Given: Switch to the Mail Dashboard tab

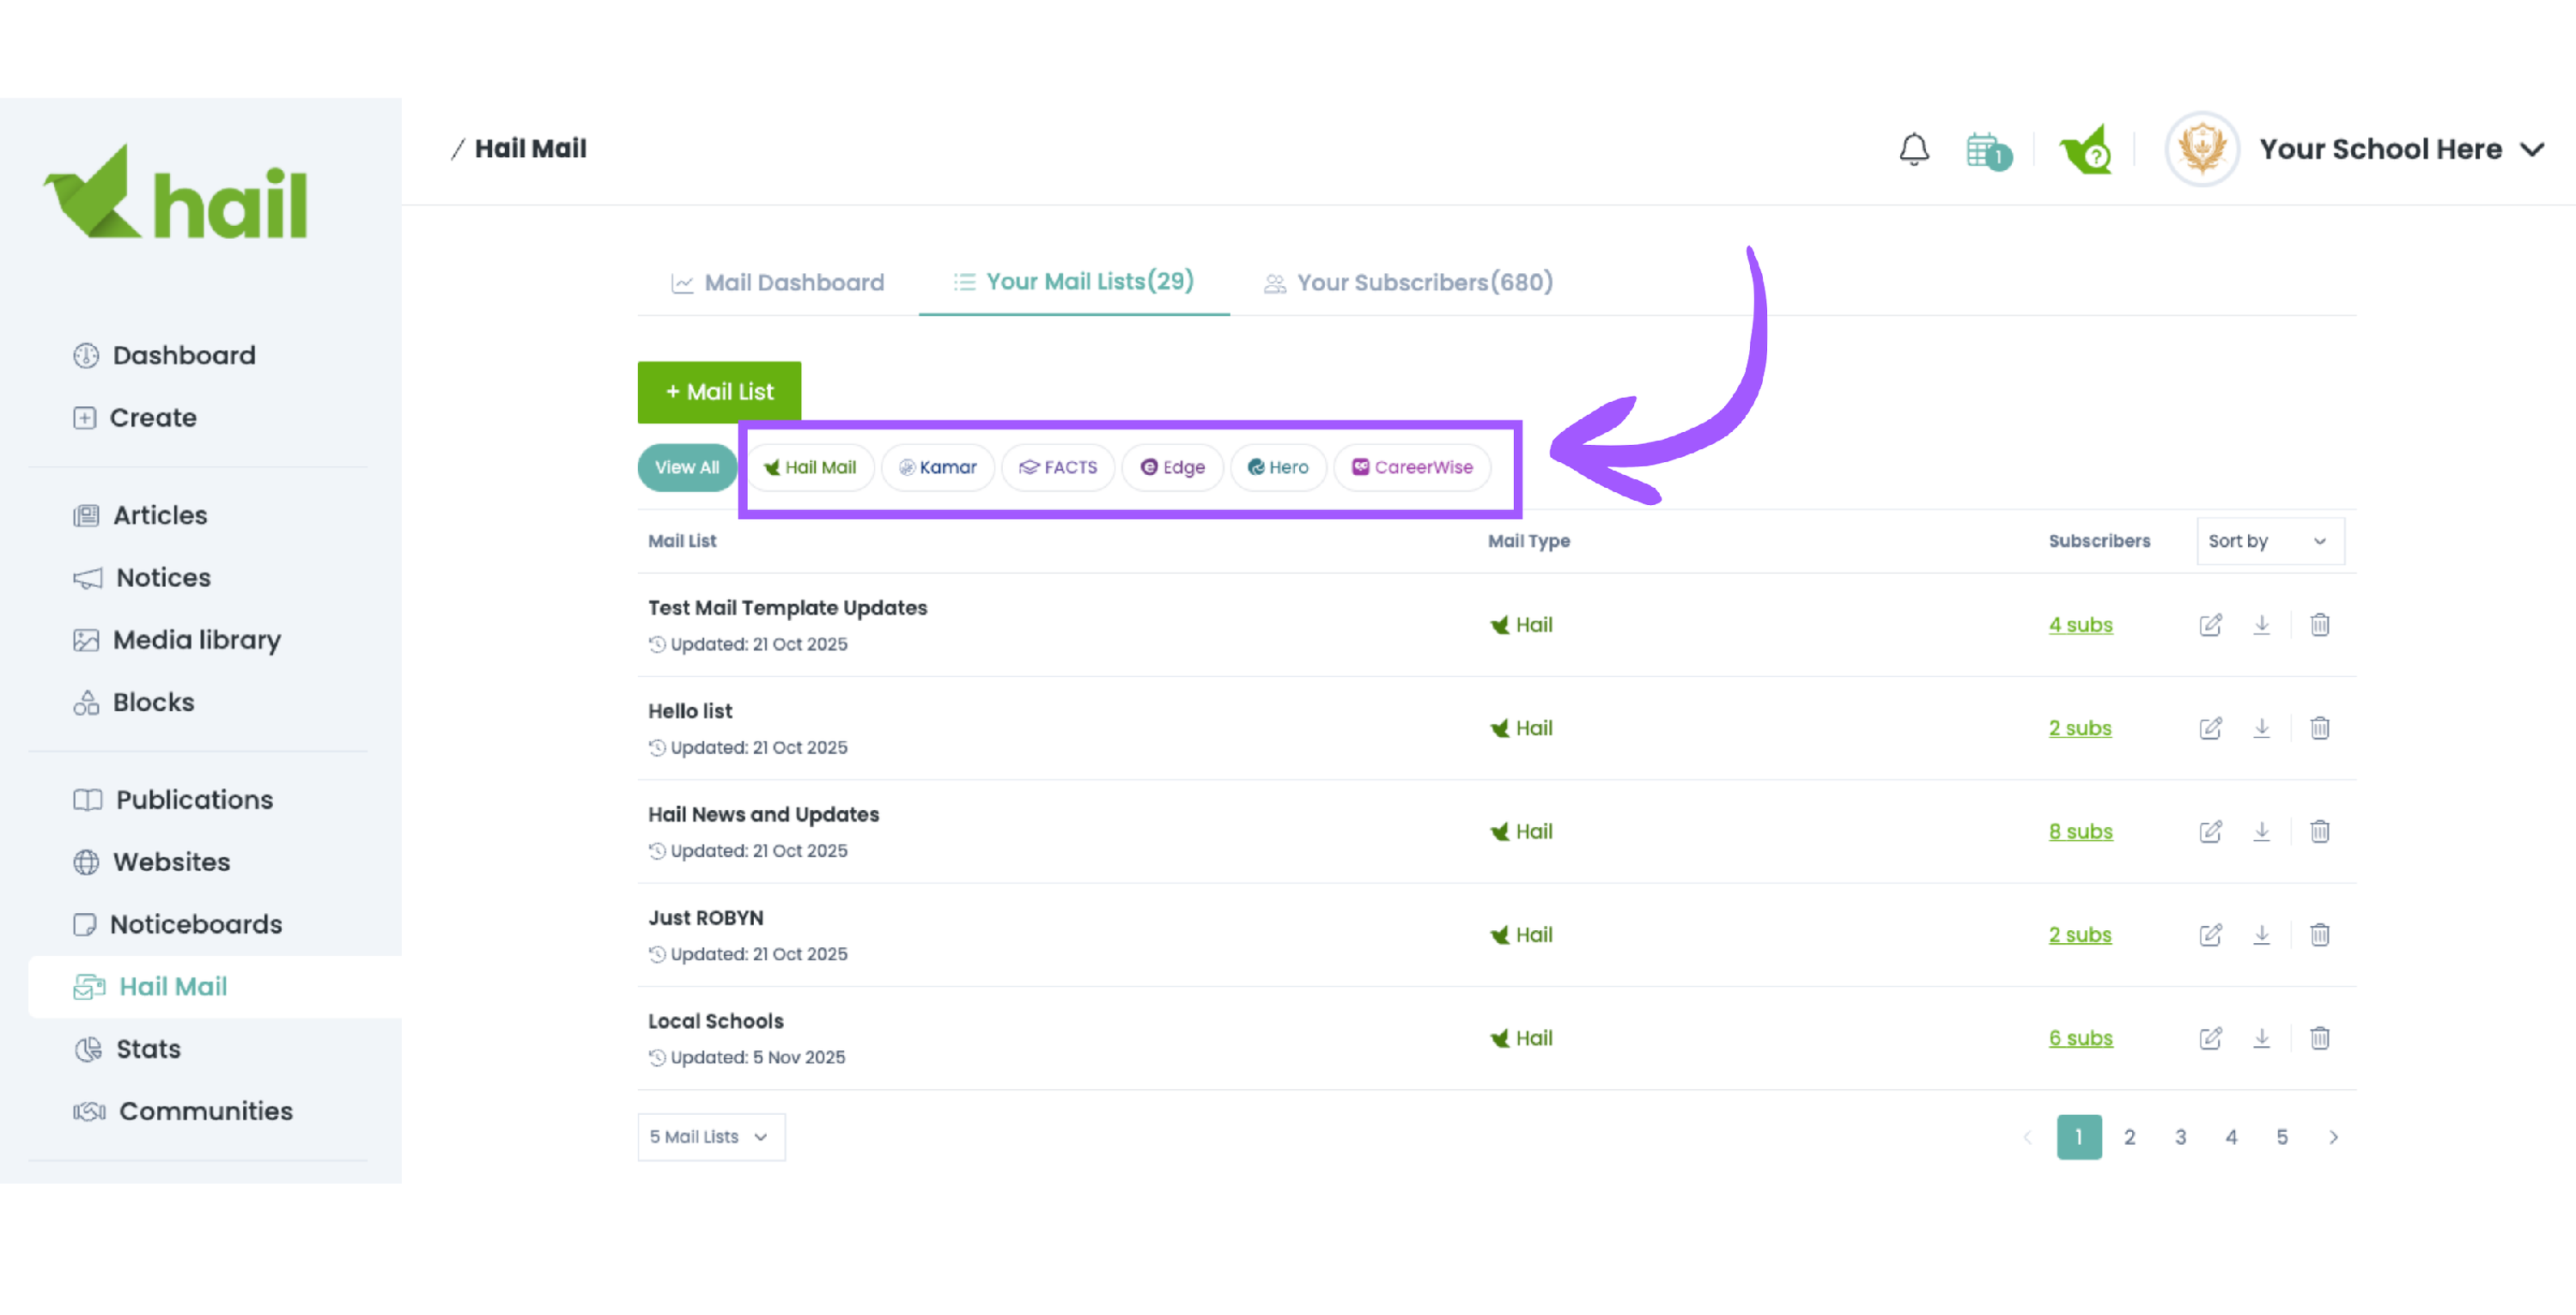Looking at the screenshot, I should coord(778,283).
